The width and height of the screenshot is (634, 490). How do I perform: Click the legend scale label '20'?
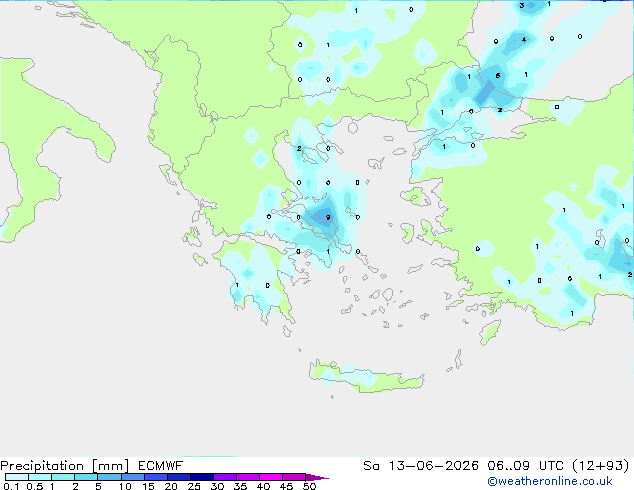pos(171,486)
